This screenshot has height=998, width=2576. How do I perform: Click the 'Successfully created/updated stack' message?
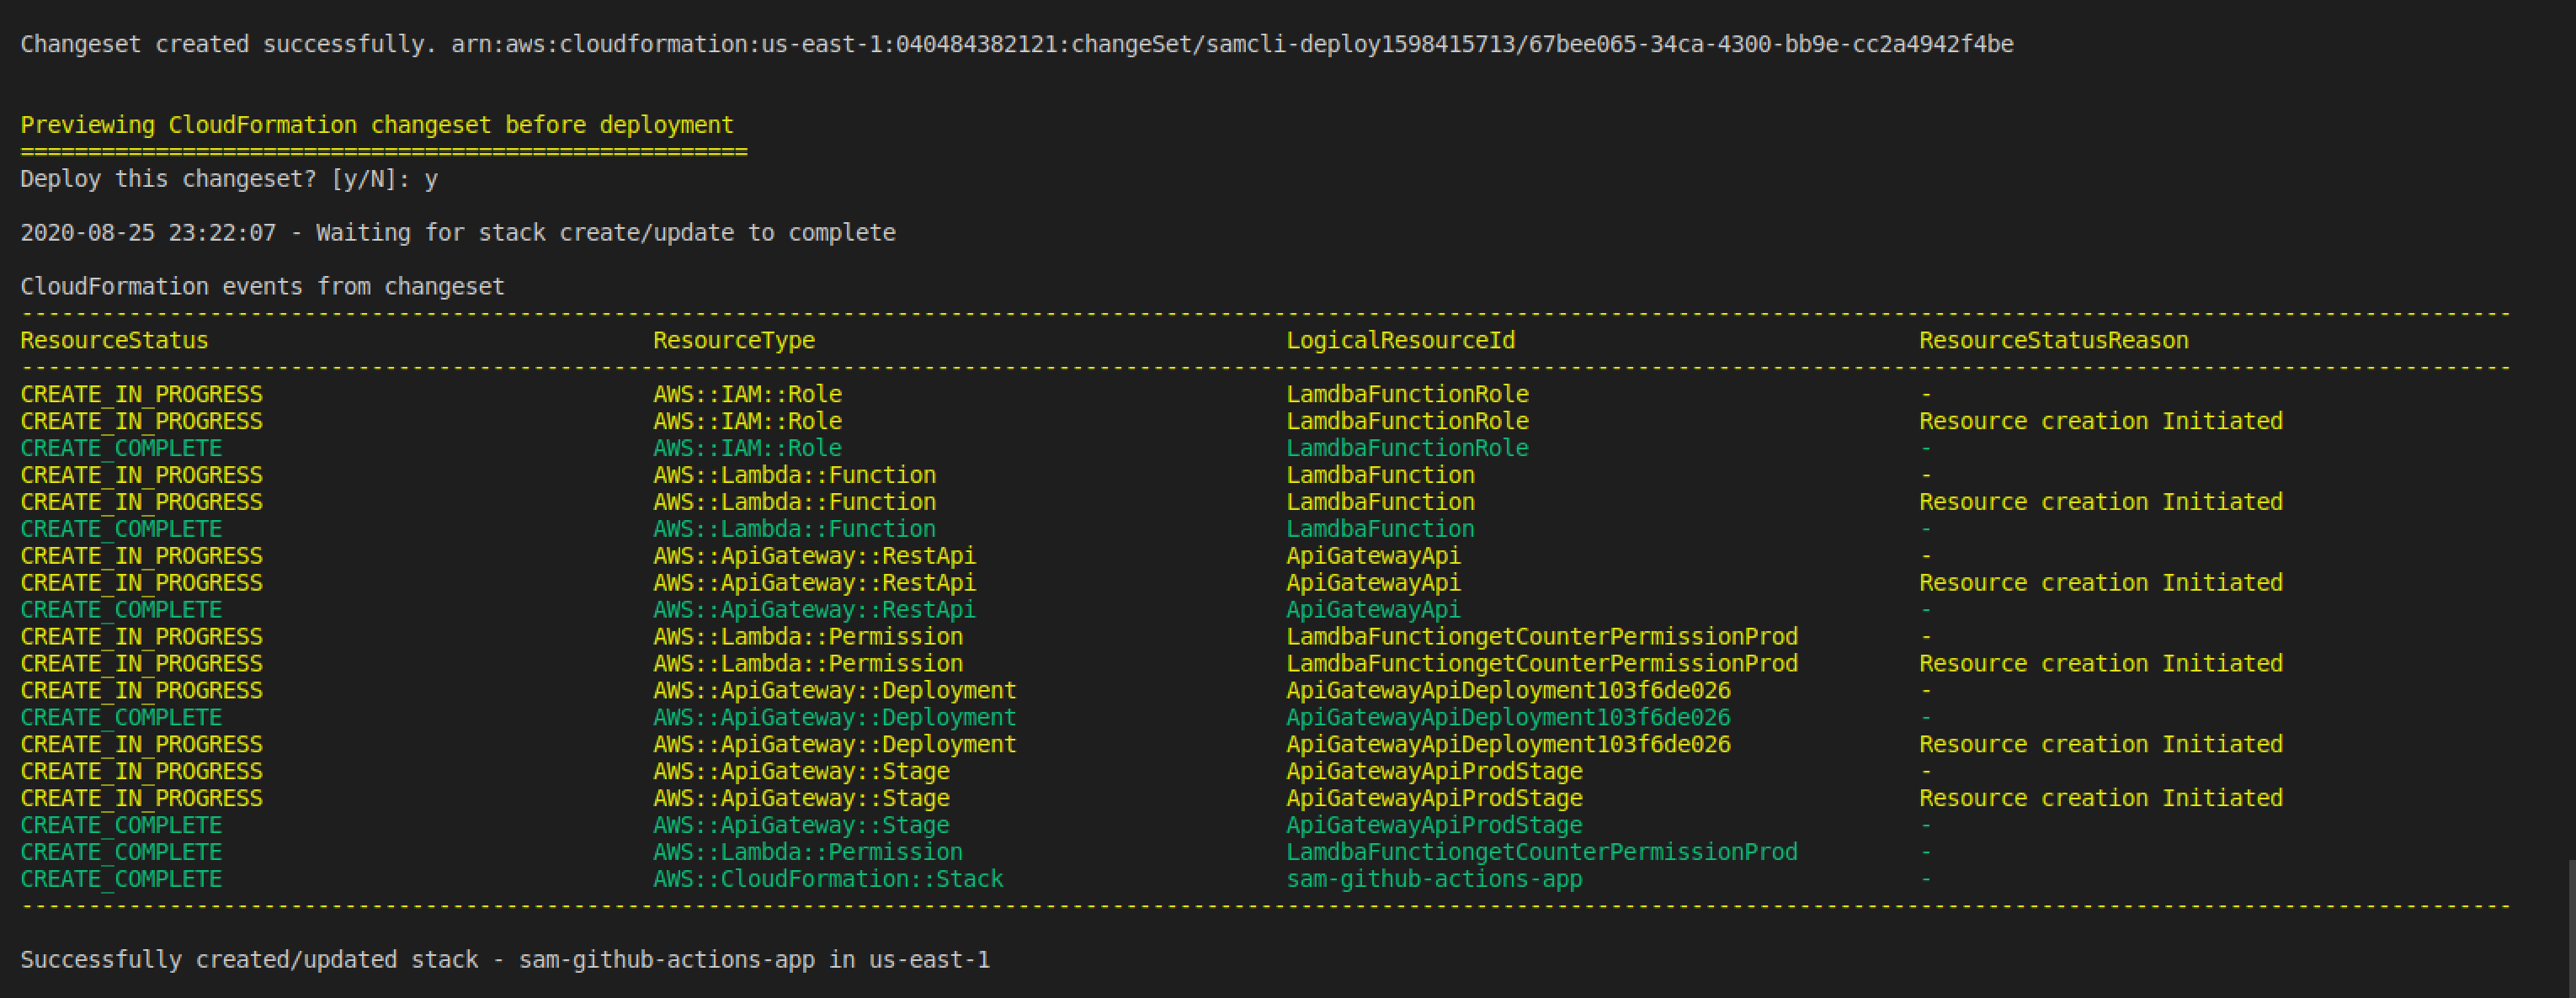coord(505,960)
